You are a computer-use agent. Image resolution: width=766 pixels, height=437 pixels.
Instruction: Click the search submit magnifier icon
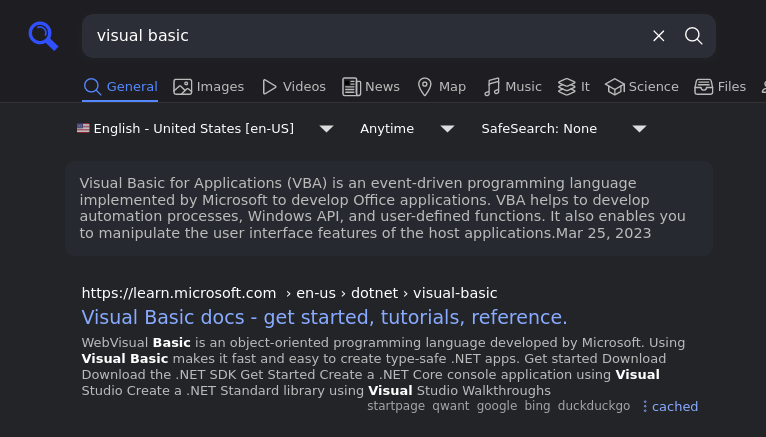click(x=693, y=36)
